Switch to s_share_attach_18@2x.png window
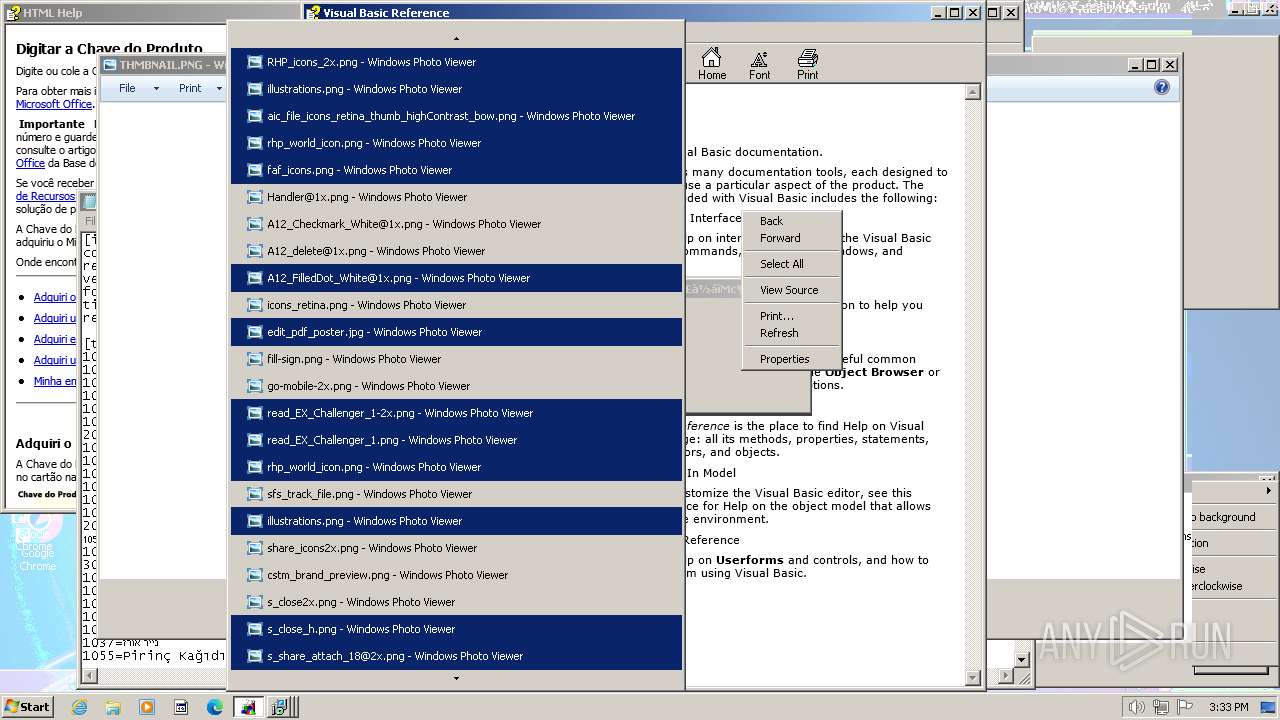Image resolution: width=1280 pixels, height=720 pixels. point(456,656)
